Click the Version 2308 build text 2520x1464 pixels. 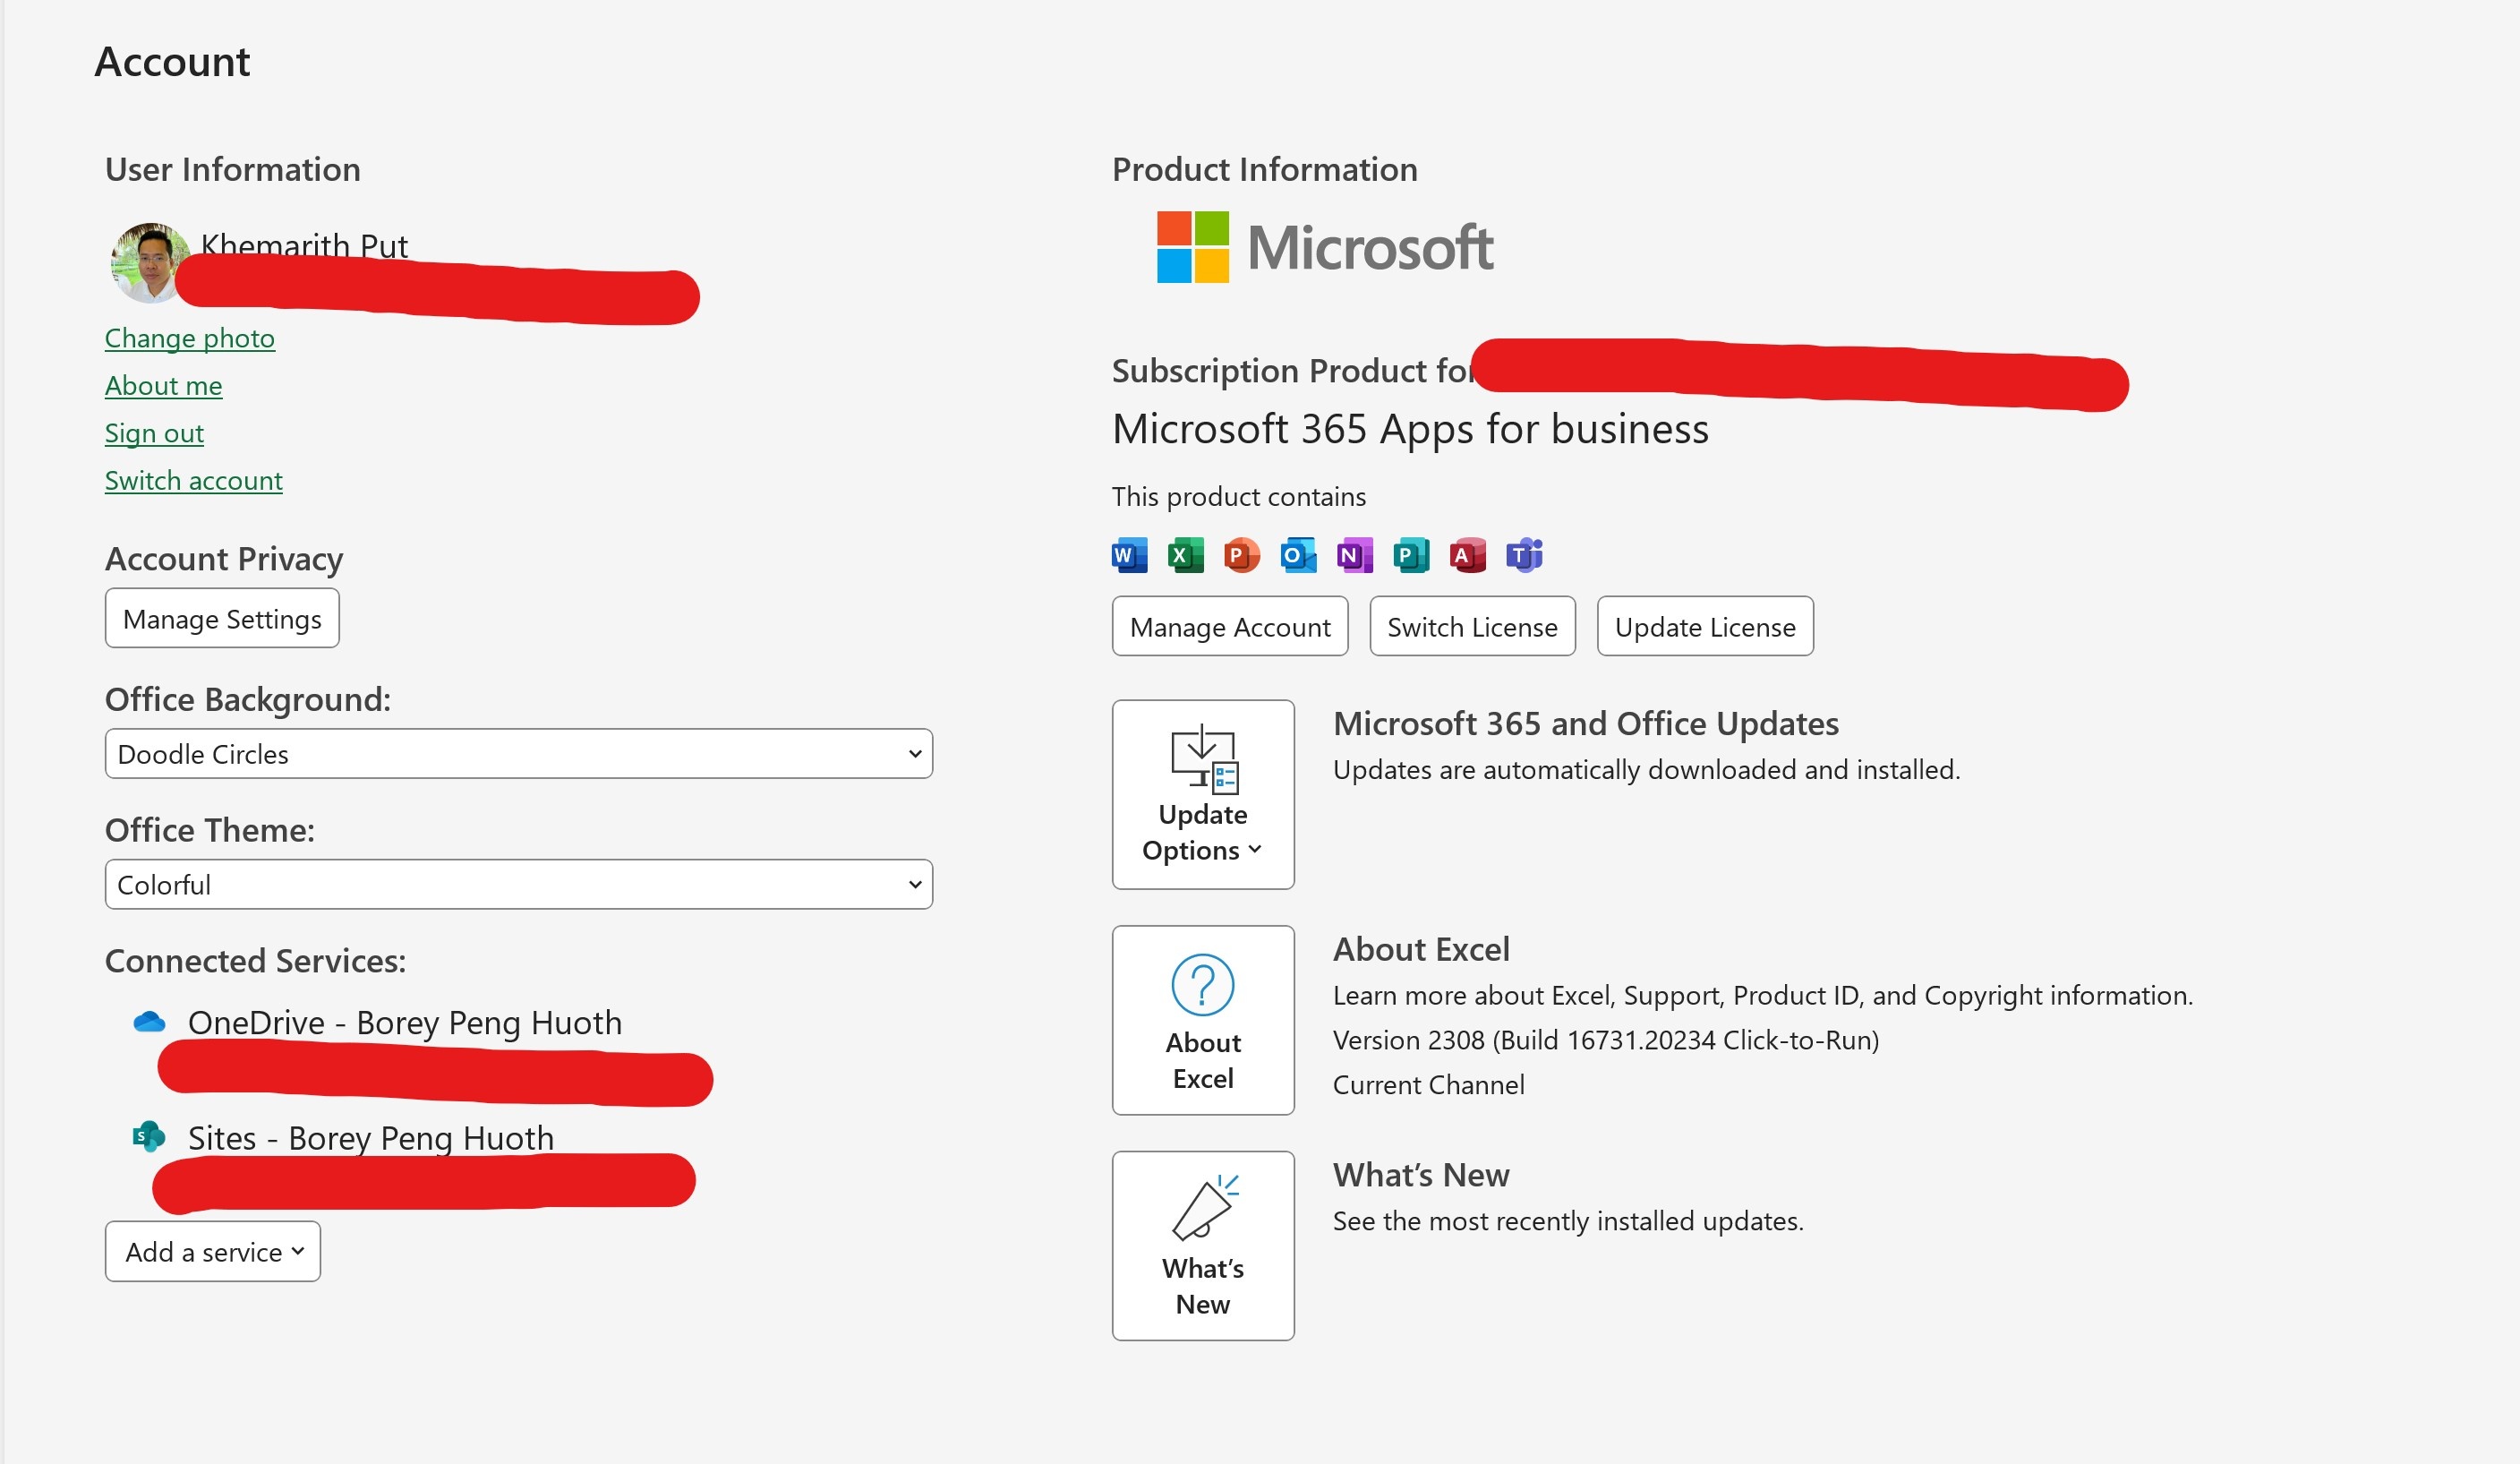pos(1606,1040)
